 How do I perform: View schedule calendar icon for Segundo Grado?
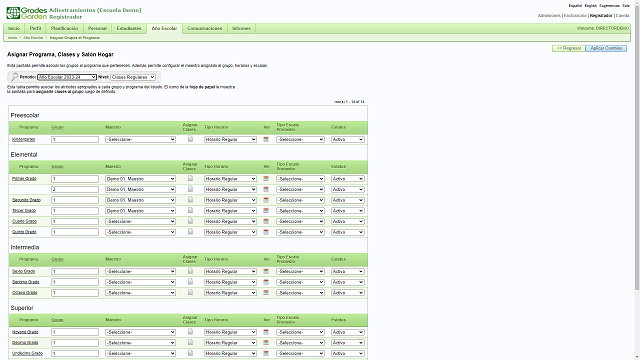pos(266,200)
